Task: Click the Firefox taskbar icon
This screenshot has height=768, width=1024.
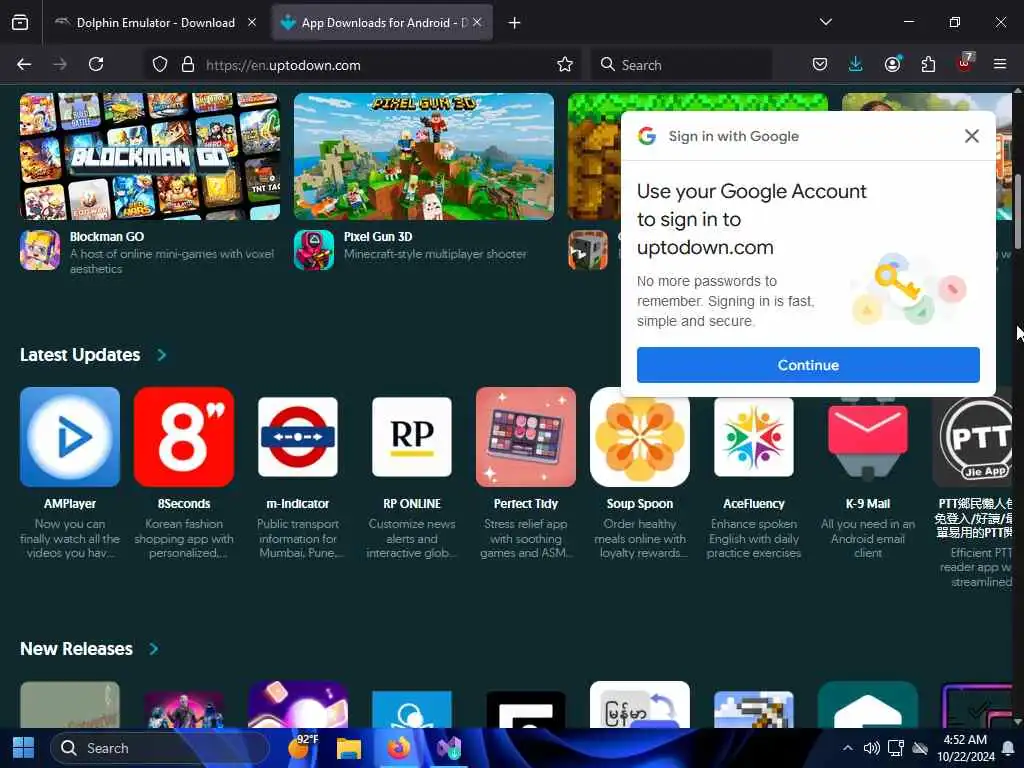Action: 398,748
